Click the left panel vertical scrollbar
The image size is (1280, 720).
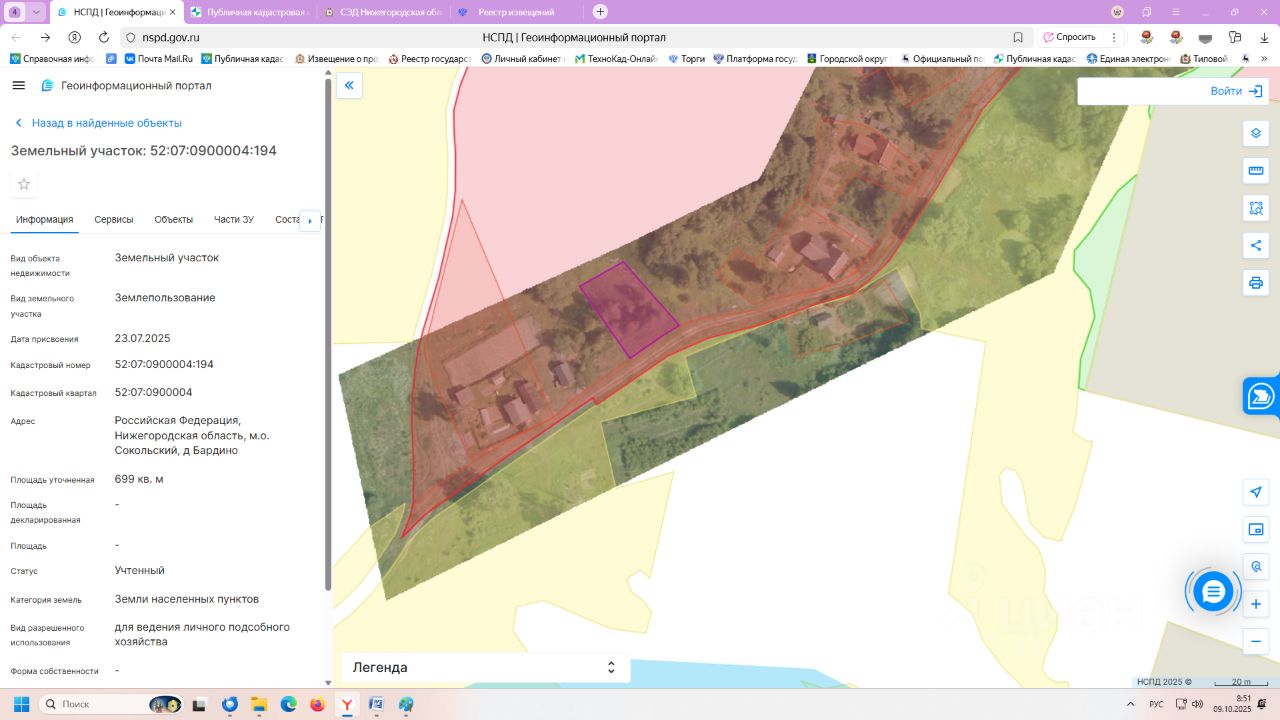328,335
